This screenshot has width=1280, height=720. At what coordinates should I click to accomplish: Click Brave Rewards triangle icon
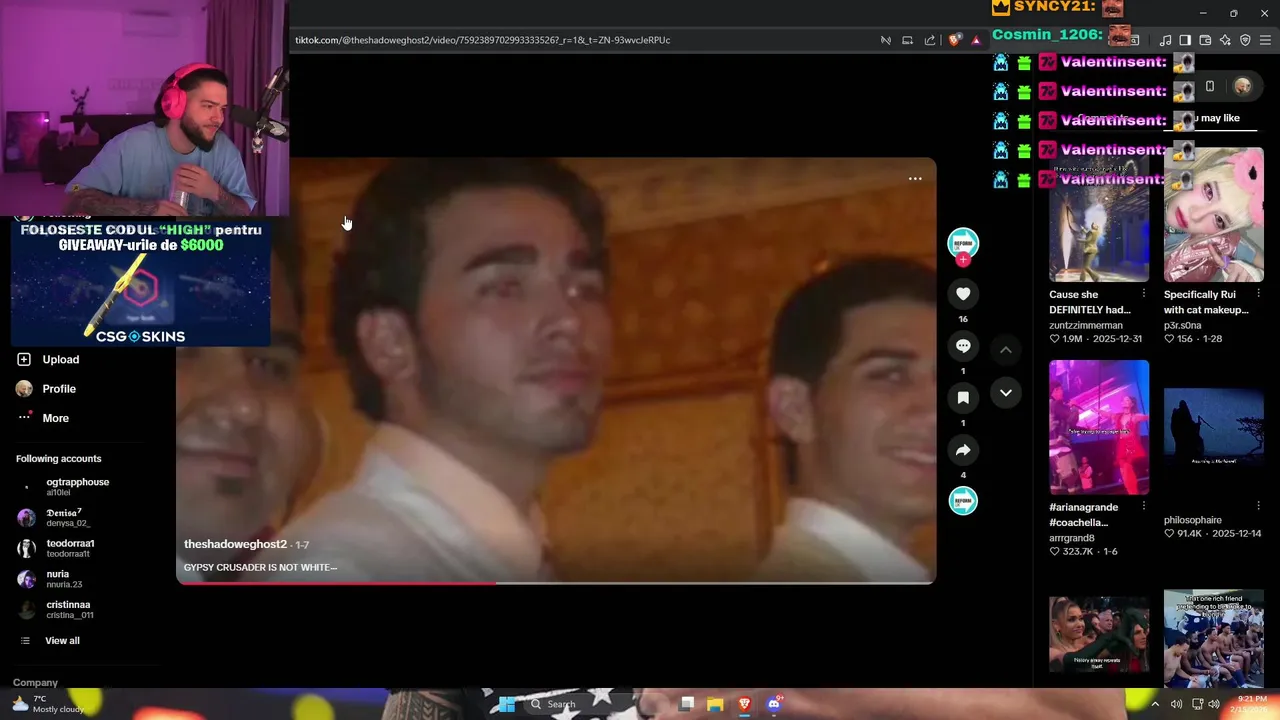click(976, 40)
